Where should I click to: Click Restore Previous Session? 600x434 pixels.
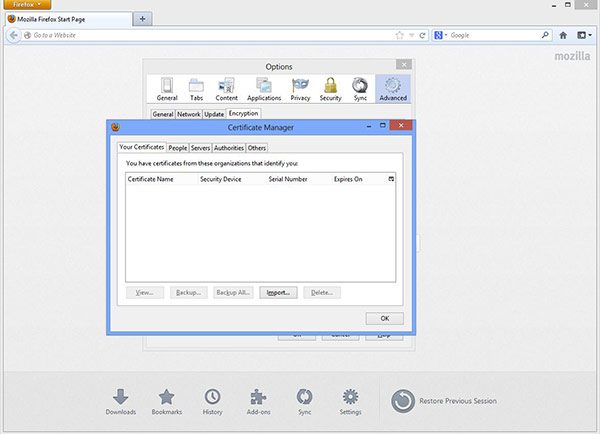click(x=443, y=401)
